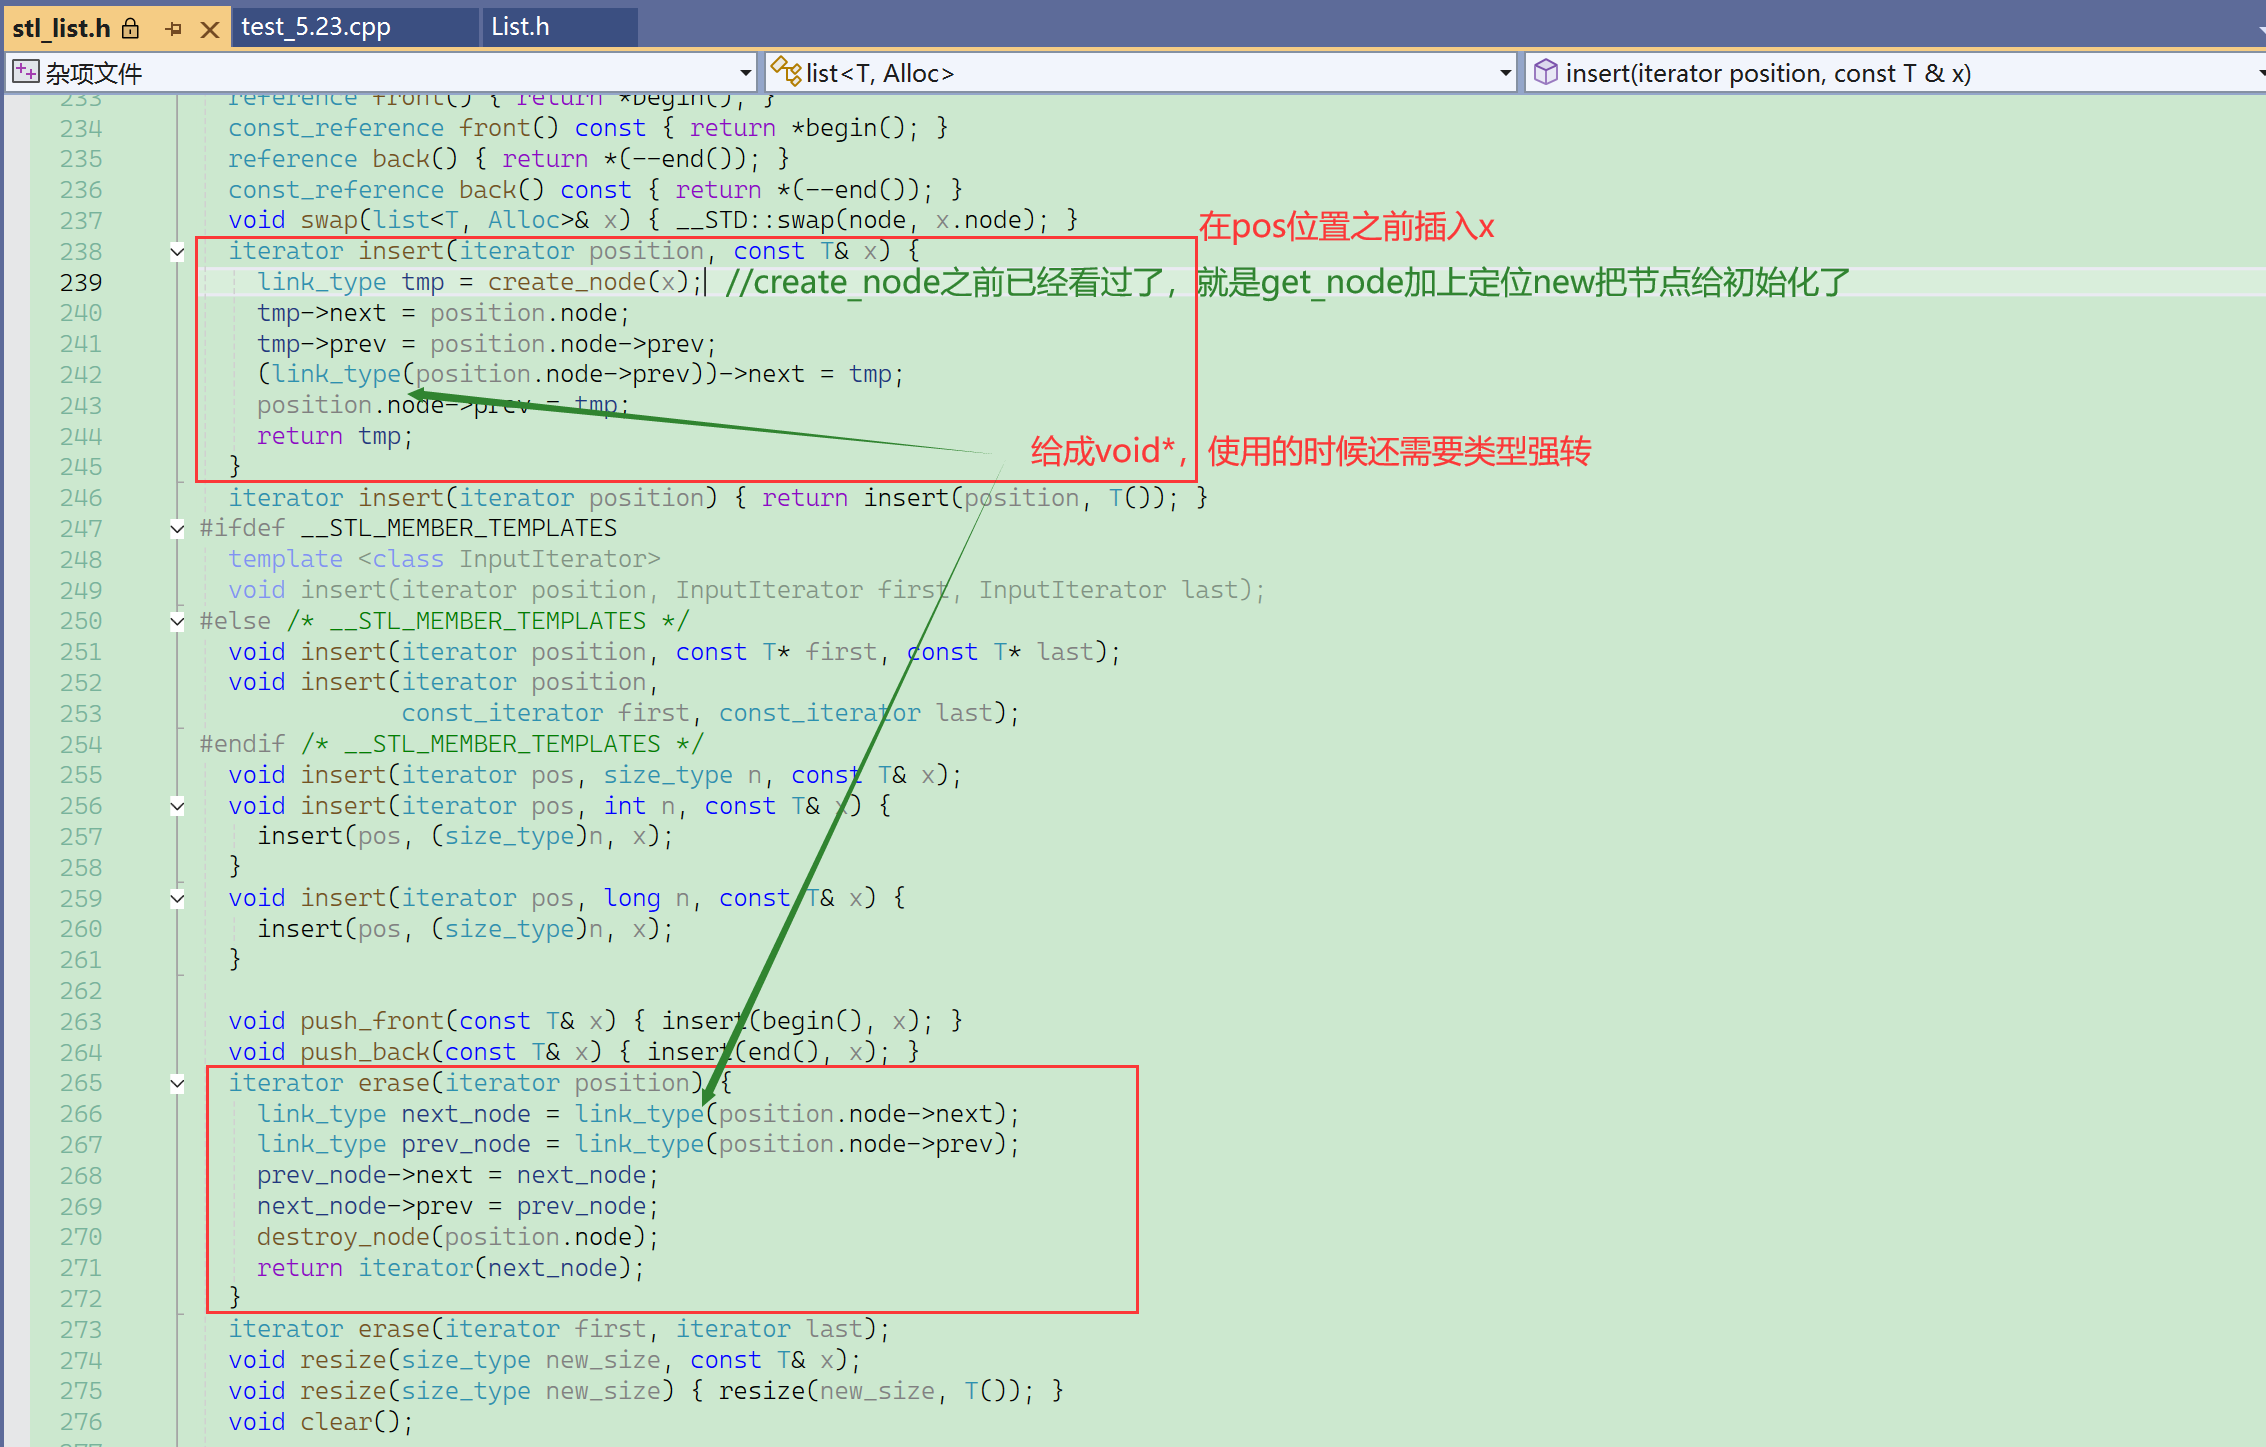Open the list<T, Alloc> class dropdown arrow
Viewport: 2266px width, 1447px height.
(1505, 73)
